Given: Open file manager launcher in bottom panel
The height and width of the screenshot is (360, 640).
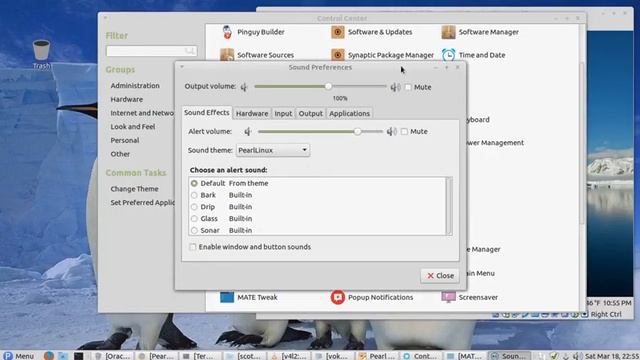Looking at the screenshot, I should 63,356.
